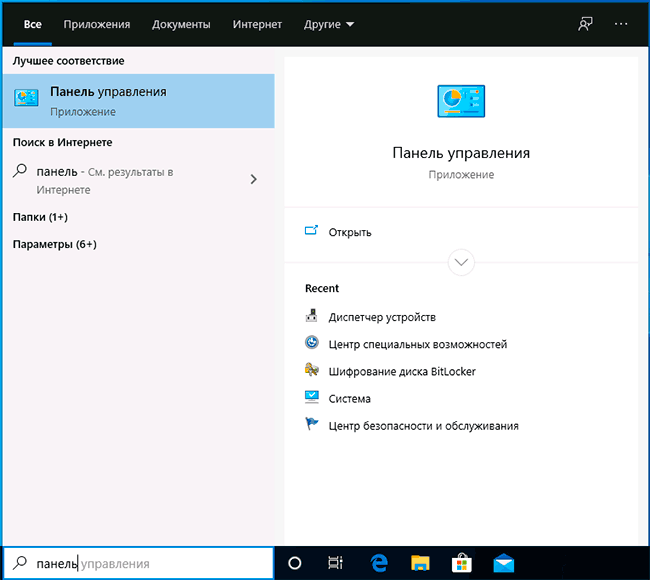Click the BitLocker keys icon
Viewport: 650px width, 580px height.
click(312, 369)
